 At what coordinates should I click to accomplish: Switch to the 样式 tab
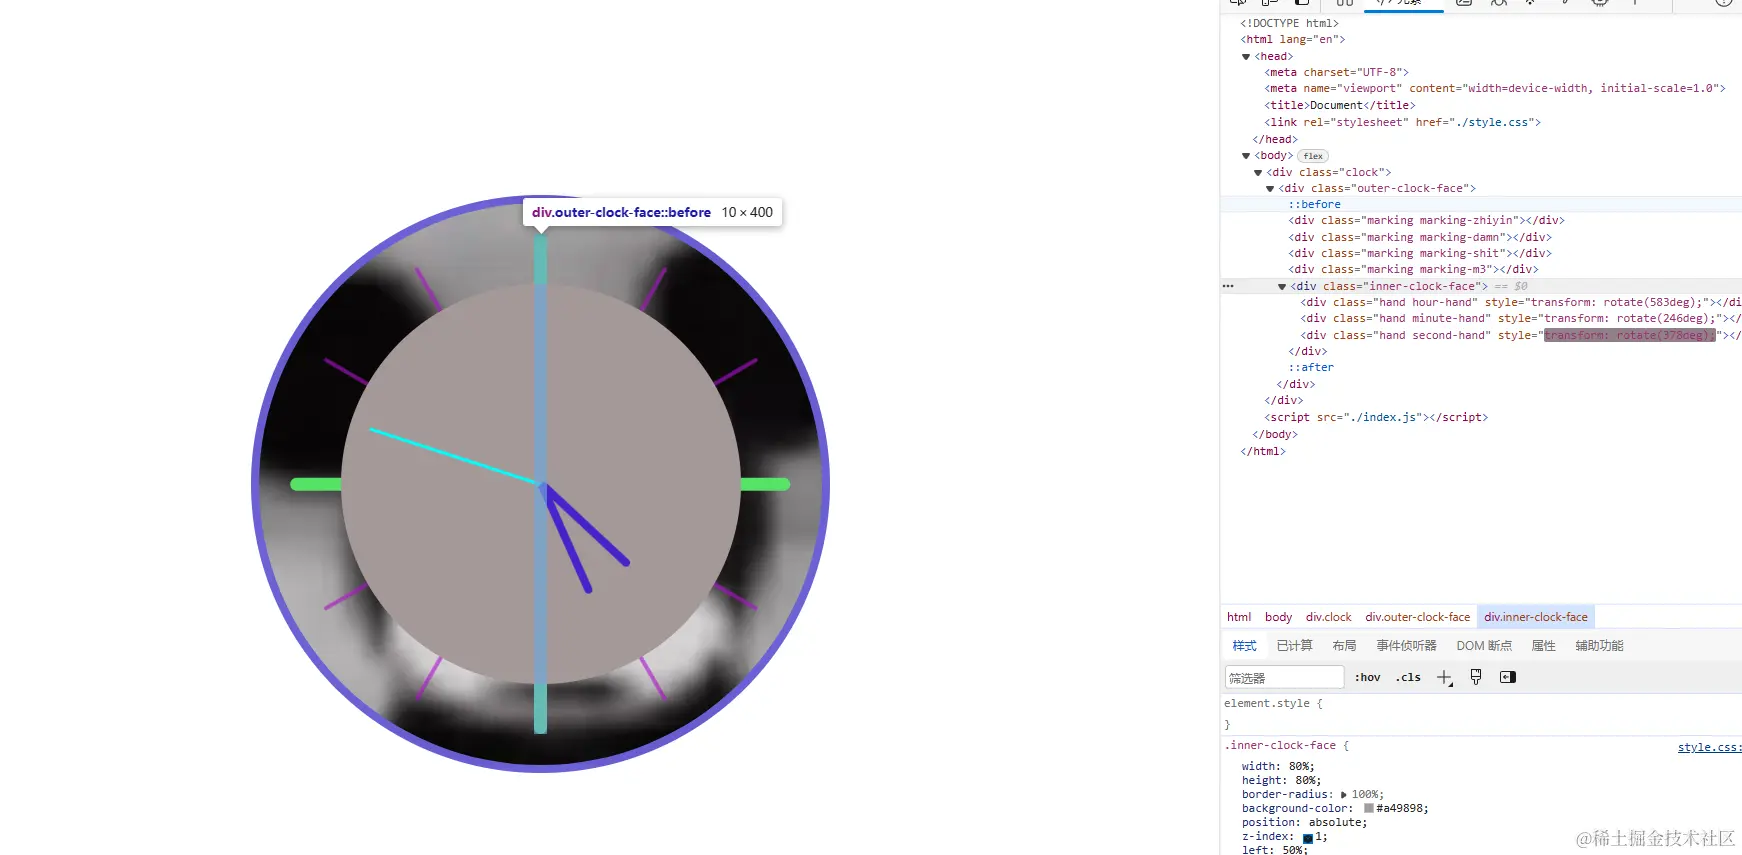point(1244,646)
